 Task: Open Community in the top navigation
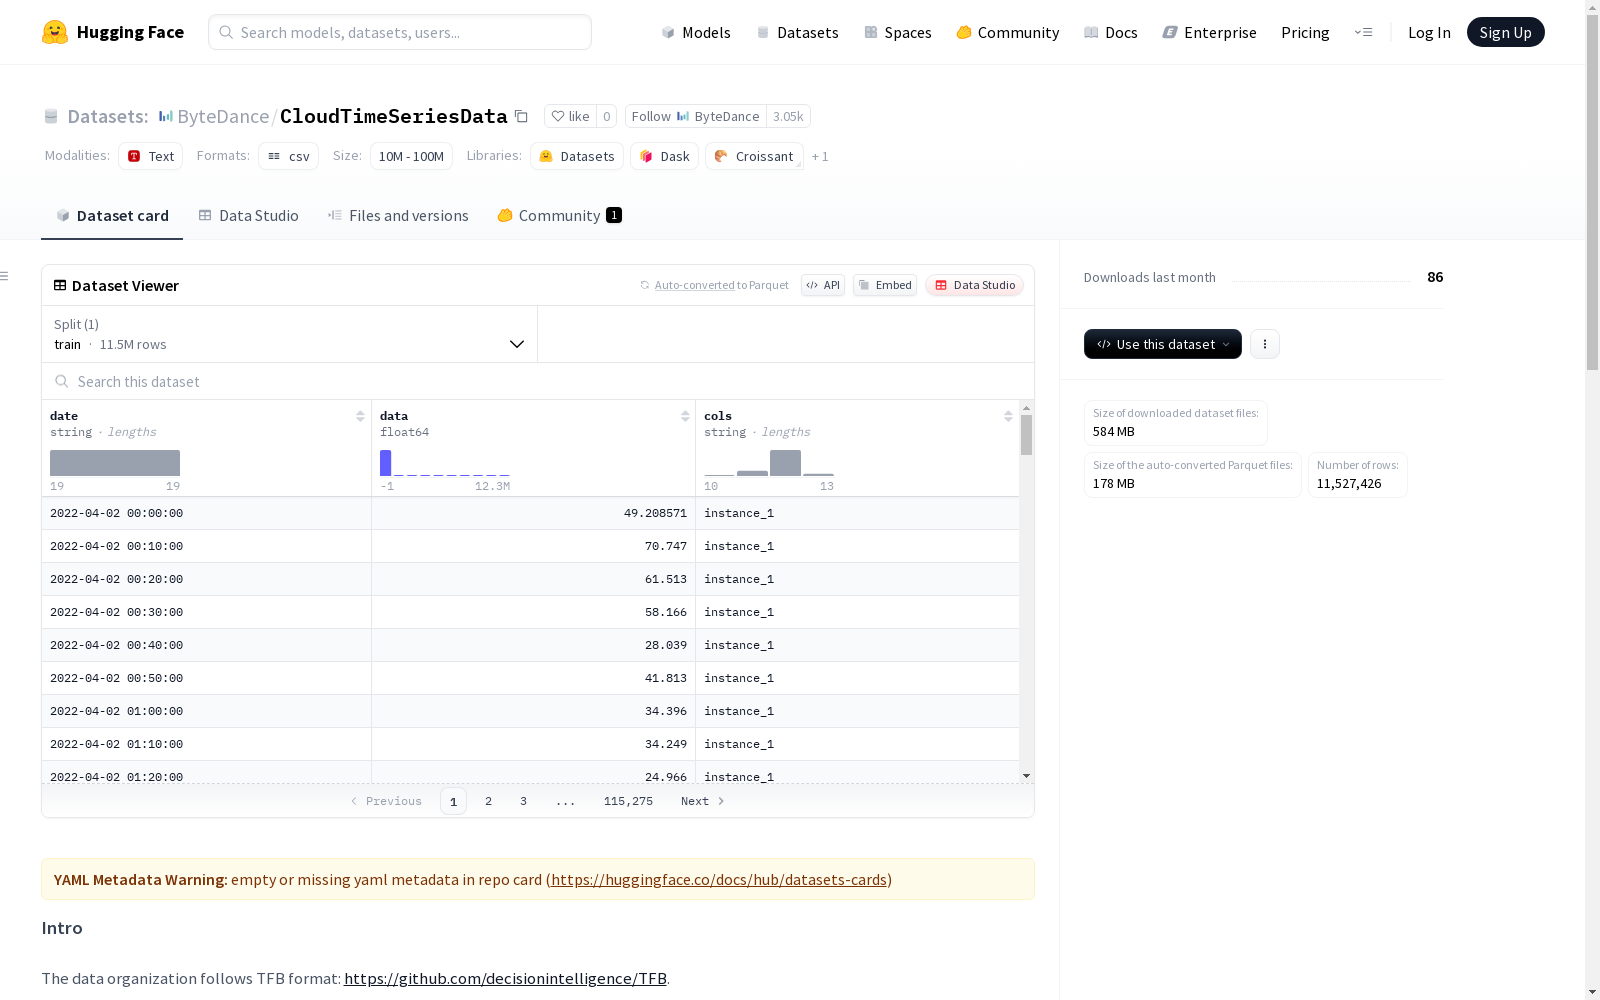click(x=1008, y=32)
